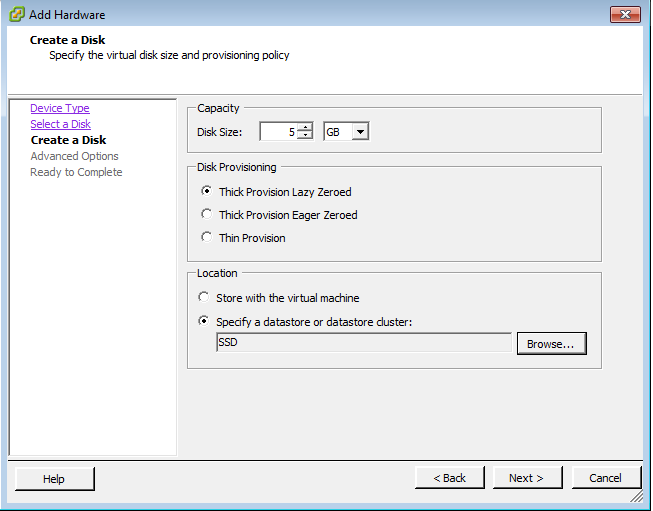Click the Ready to Complete step label
653x511 pixels.
click(x=76, y=172)
